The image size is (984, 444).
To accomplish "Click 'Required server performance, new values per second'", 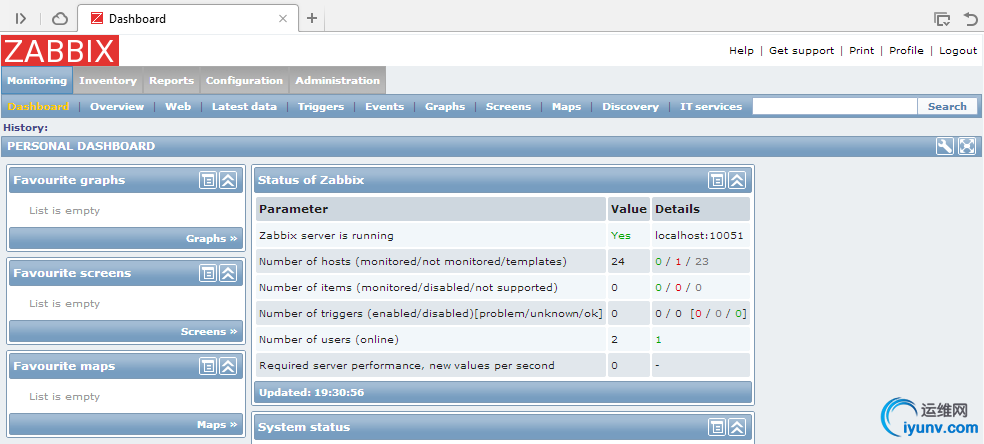I will pyautogui.click(x=407, y=366).
